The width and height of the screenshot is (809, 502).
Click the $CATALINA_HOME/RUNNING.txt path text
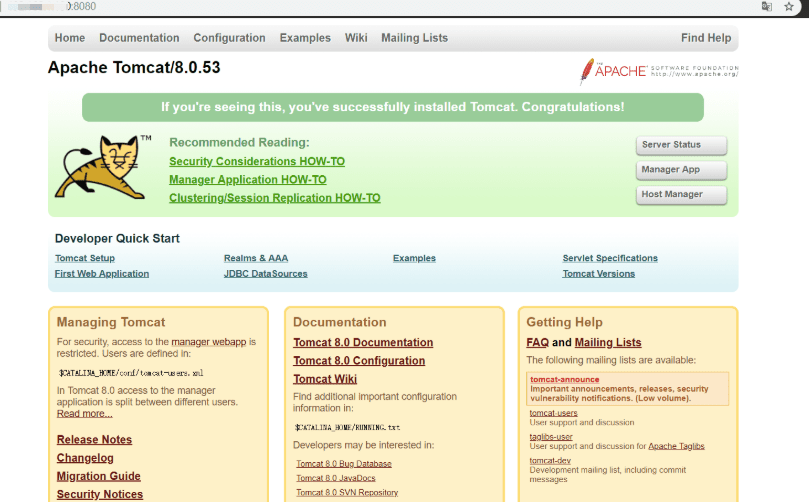pos(347,427)
